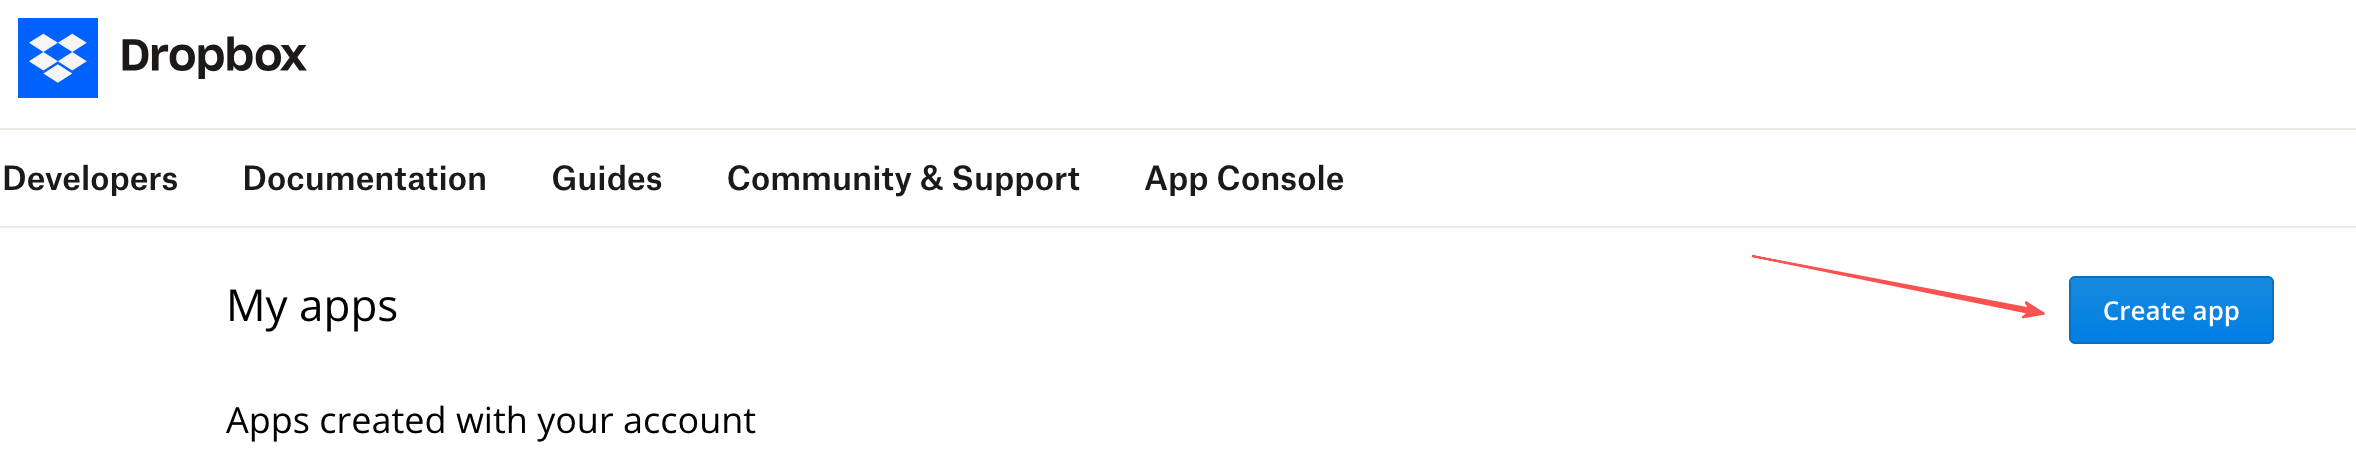Navigate to Dropbox Developers home link

(x=90, y=179)
